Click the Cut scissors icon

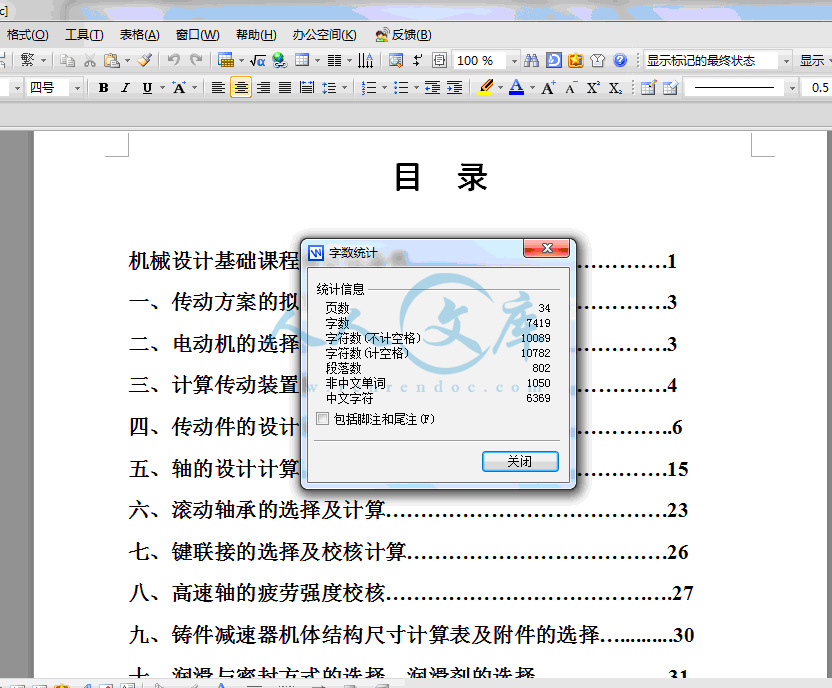coord(90,60)
